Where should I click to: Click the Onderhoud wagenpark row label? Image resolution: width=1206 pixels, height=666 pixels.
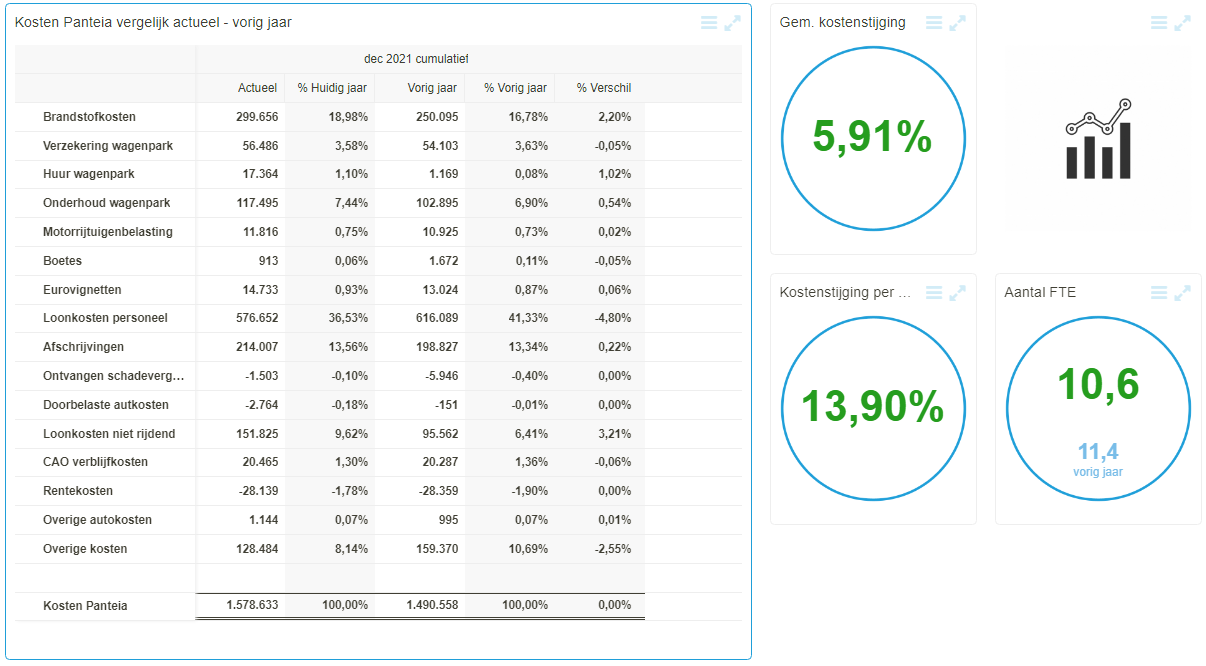click(x=106, y=203)
